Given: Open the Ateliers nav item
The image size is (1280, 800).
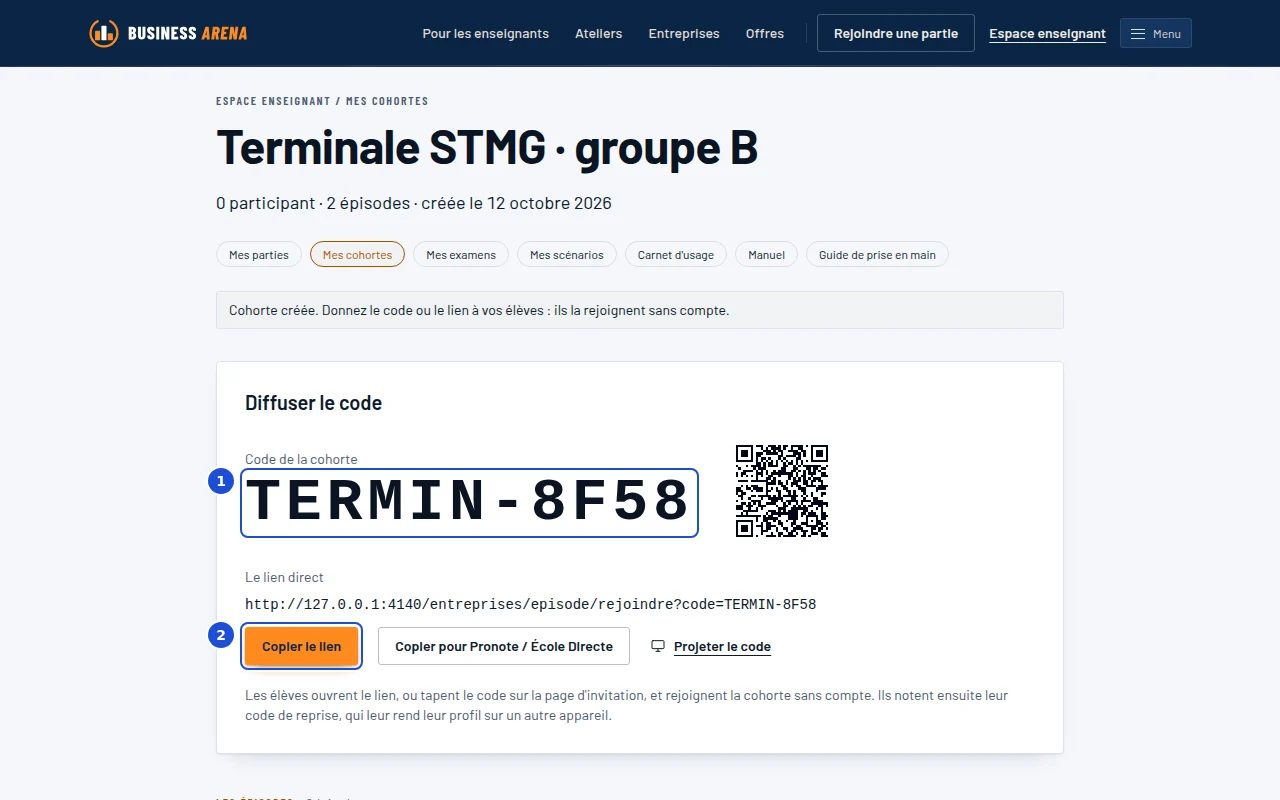Looking at the screenshot, I should pos(599,33).
